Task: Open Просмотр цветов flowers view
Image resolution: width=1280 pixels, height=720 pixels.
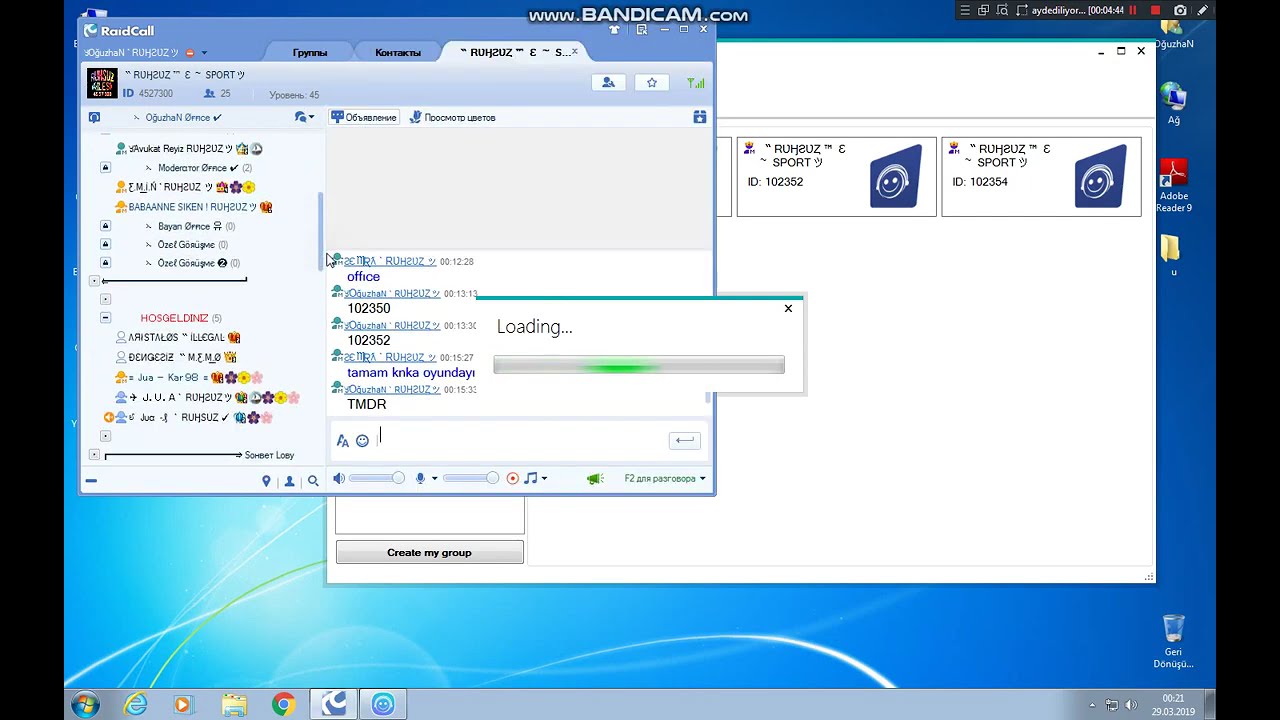Action: pos(452,117)
